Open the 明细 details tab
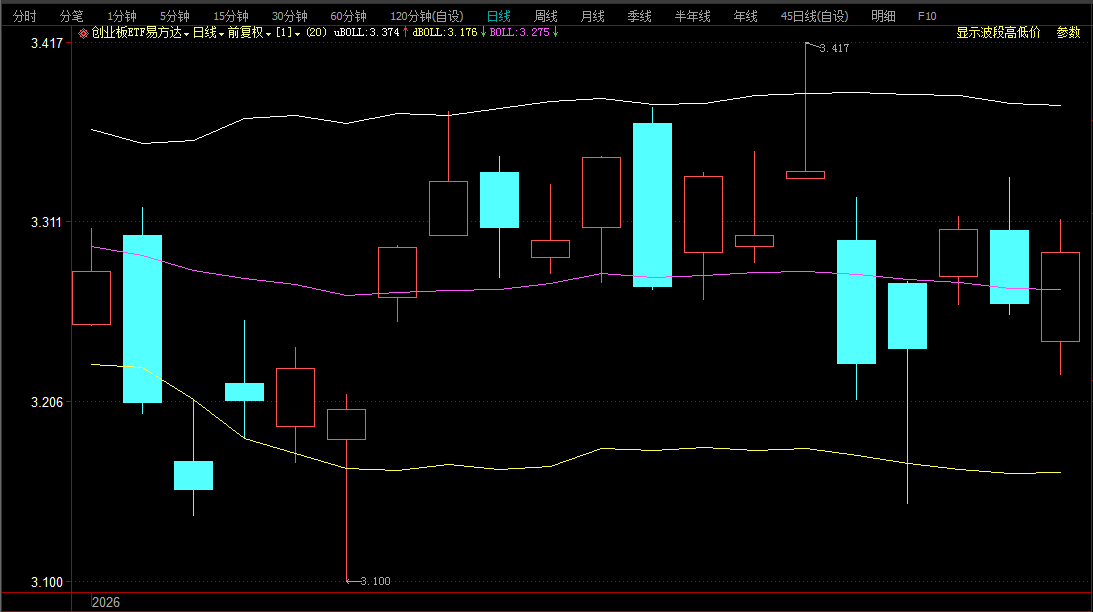This screenshot has width=1093, height=612. point(883,16)
